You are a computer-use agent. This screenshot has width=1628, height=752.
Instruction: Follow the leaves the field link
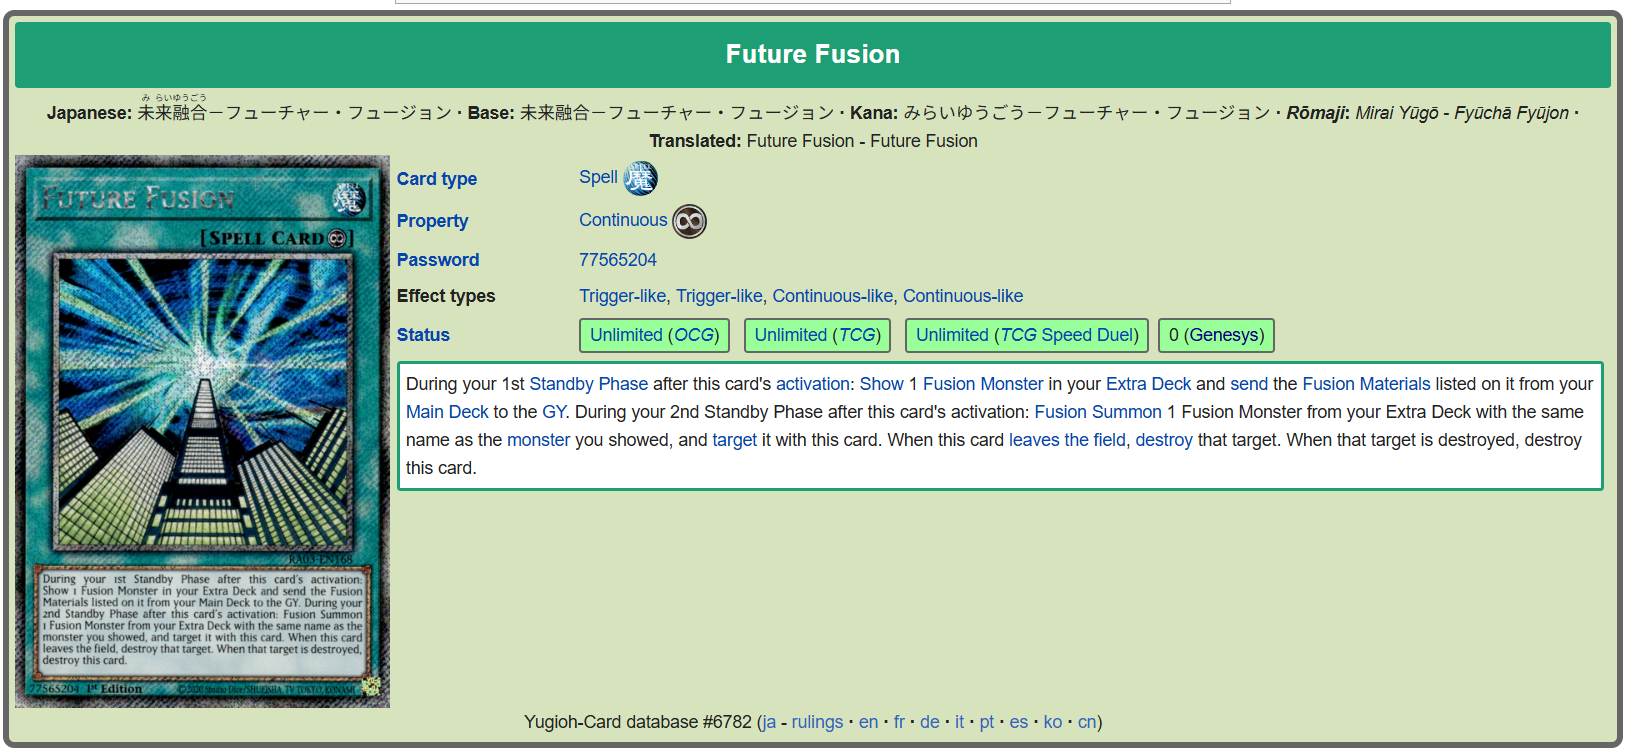pos(1067,440)
